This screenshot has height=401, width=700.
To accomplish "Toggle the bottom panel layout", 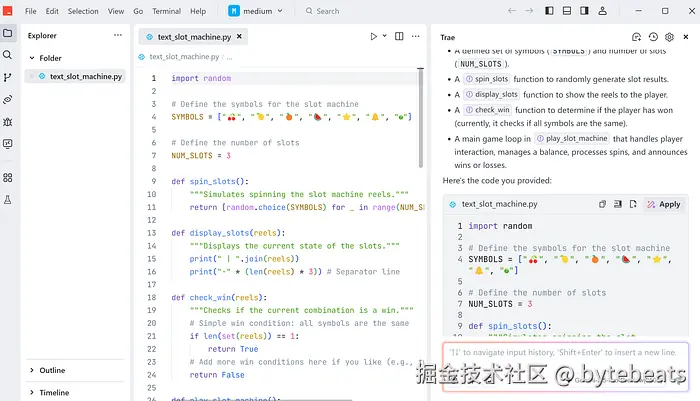I will coord(567,11).
